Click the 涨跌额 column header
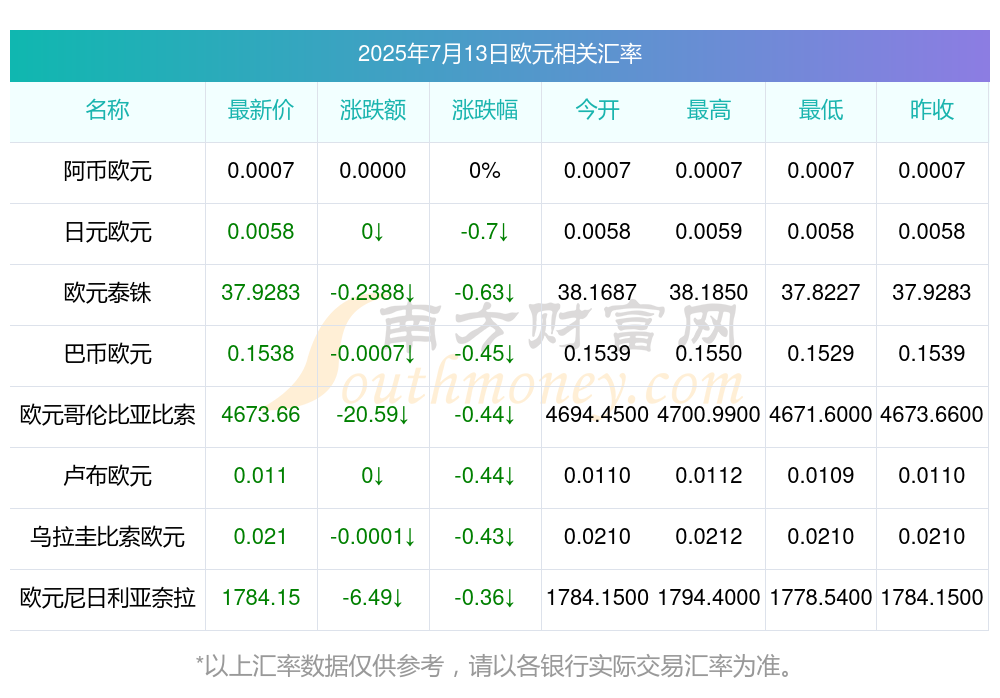The height and width of the screenshot is (698, 1000). point(373,110)
